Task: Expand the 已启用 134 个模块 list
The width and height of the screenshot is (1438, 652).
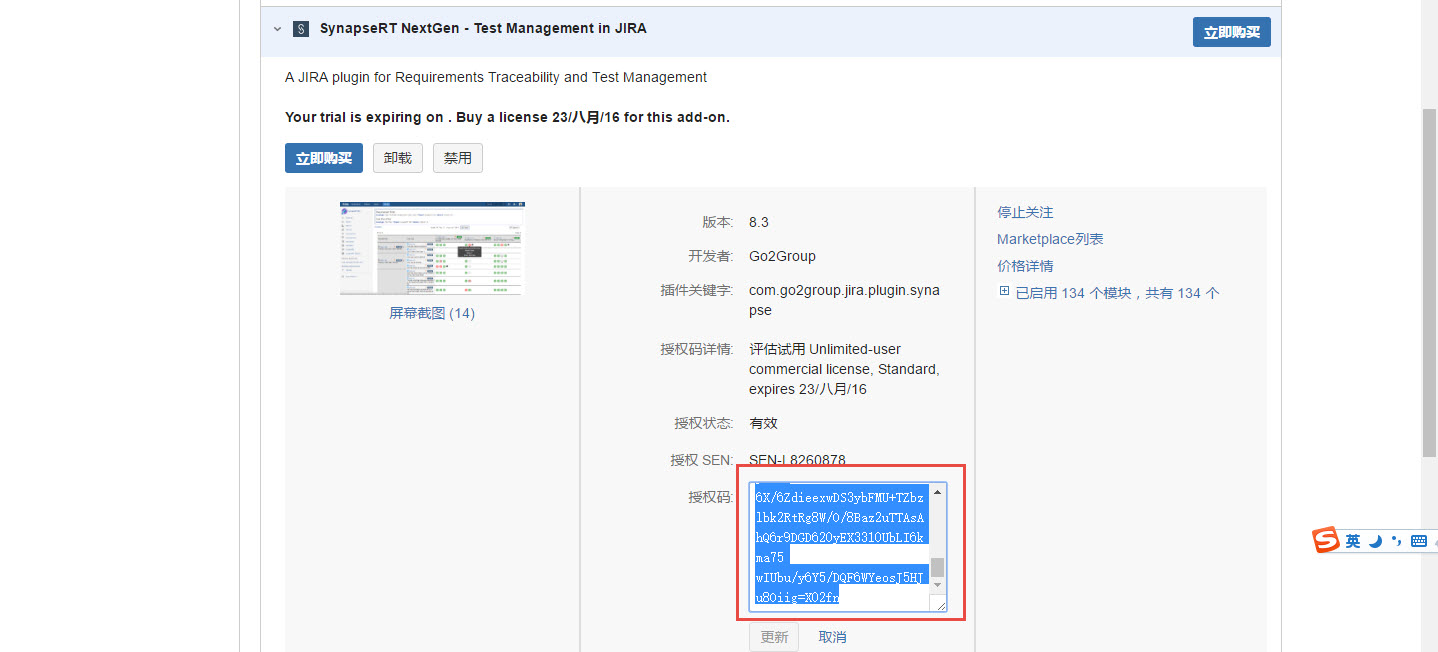Action: (x=1005, y=292)
